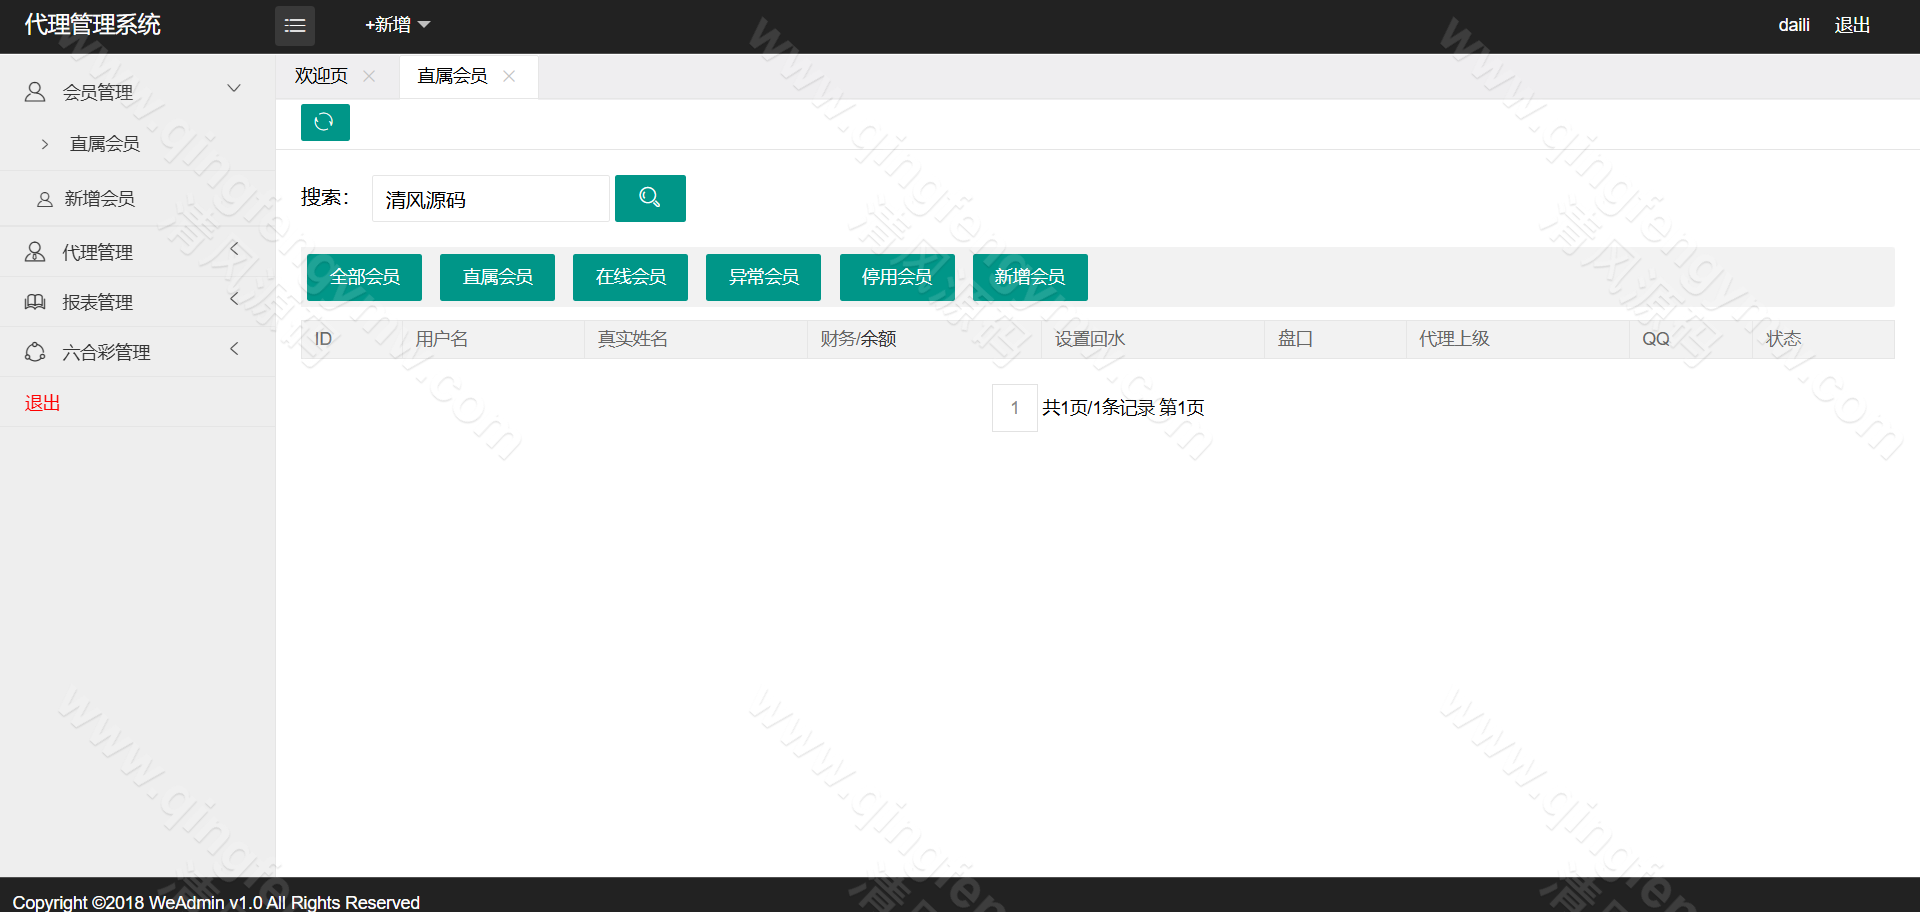The width and height of the screenshot is (1920, 912).
Task: Click the 搜索: label
Action: click(325, 197)
